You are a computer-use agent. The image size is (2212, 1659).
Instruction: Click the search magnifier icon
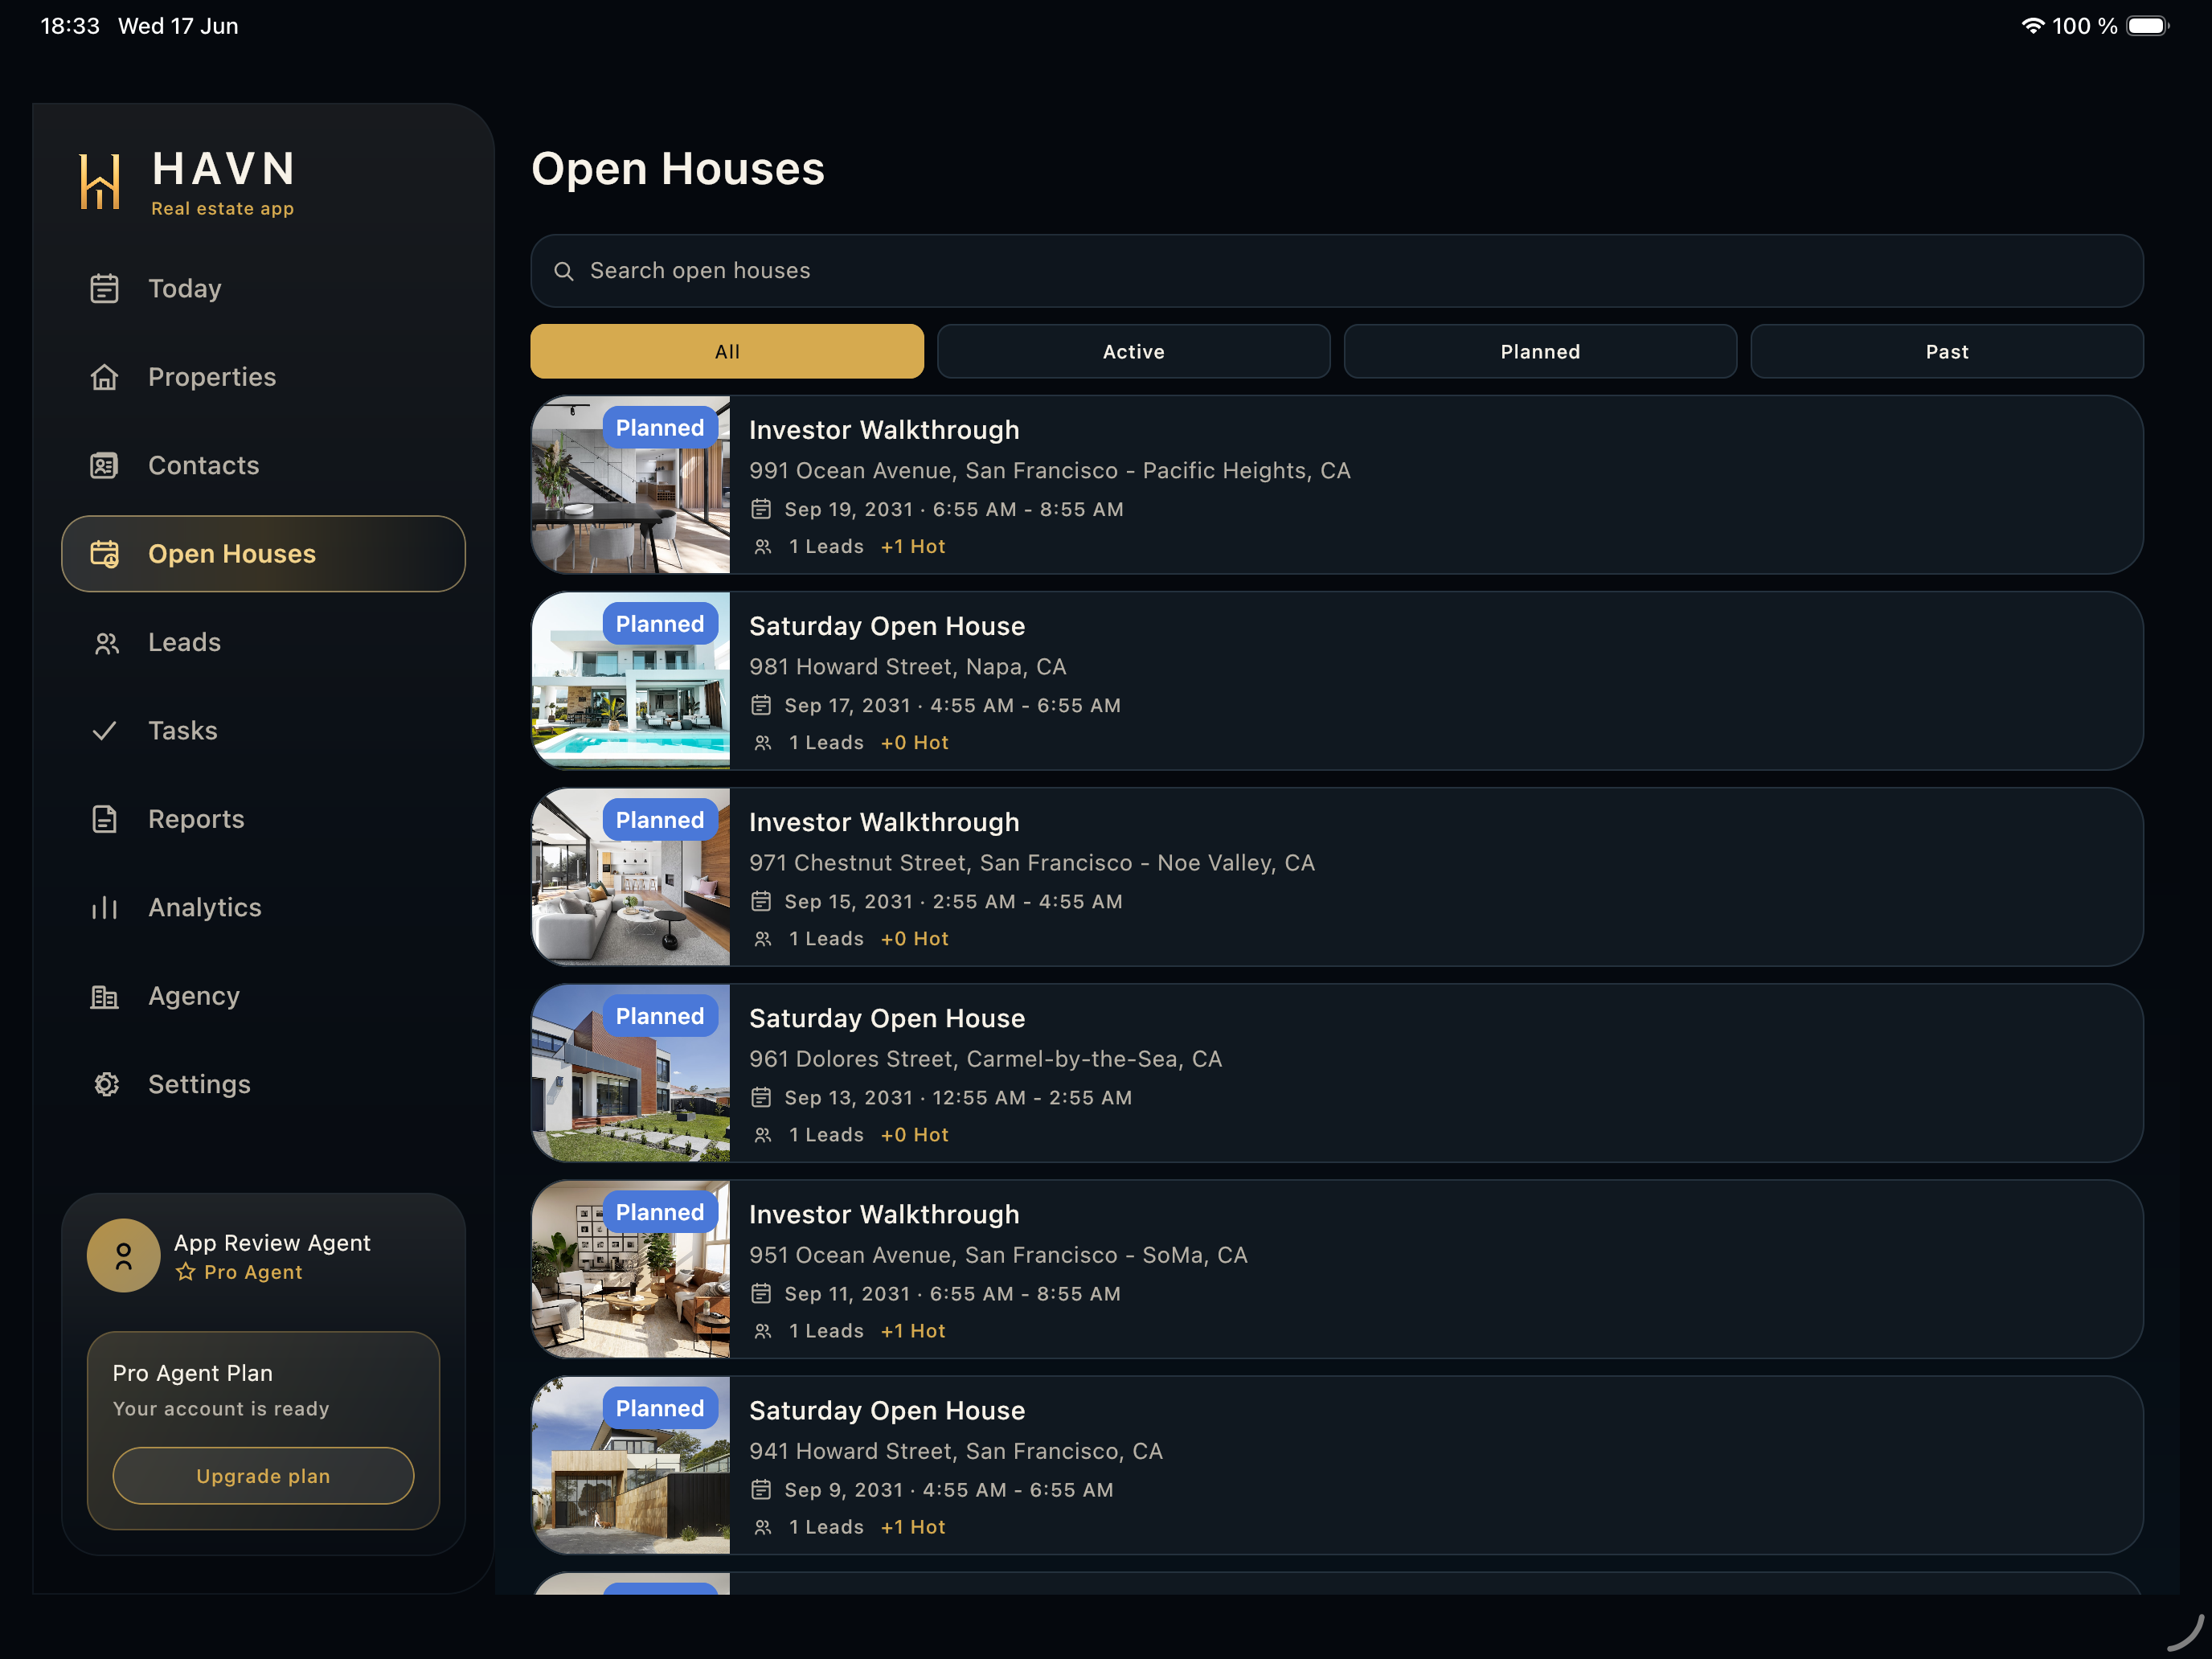564,271
